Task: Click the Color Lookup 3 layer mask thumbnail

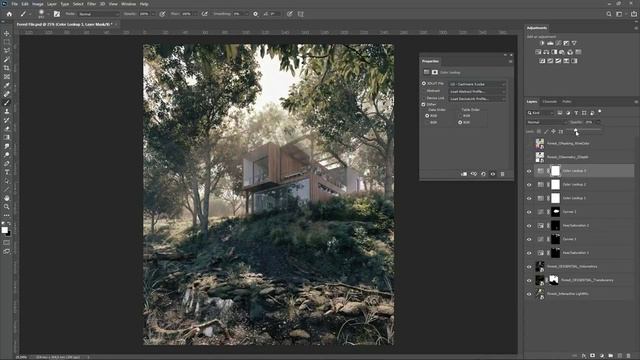Action: (x=556, y=171)
